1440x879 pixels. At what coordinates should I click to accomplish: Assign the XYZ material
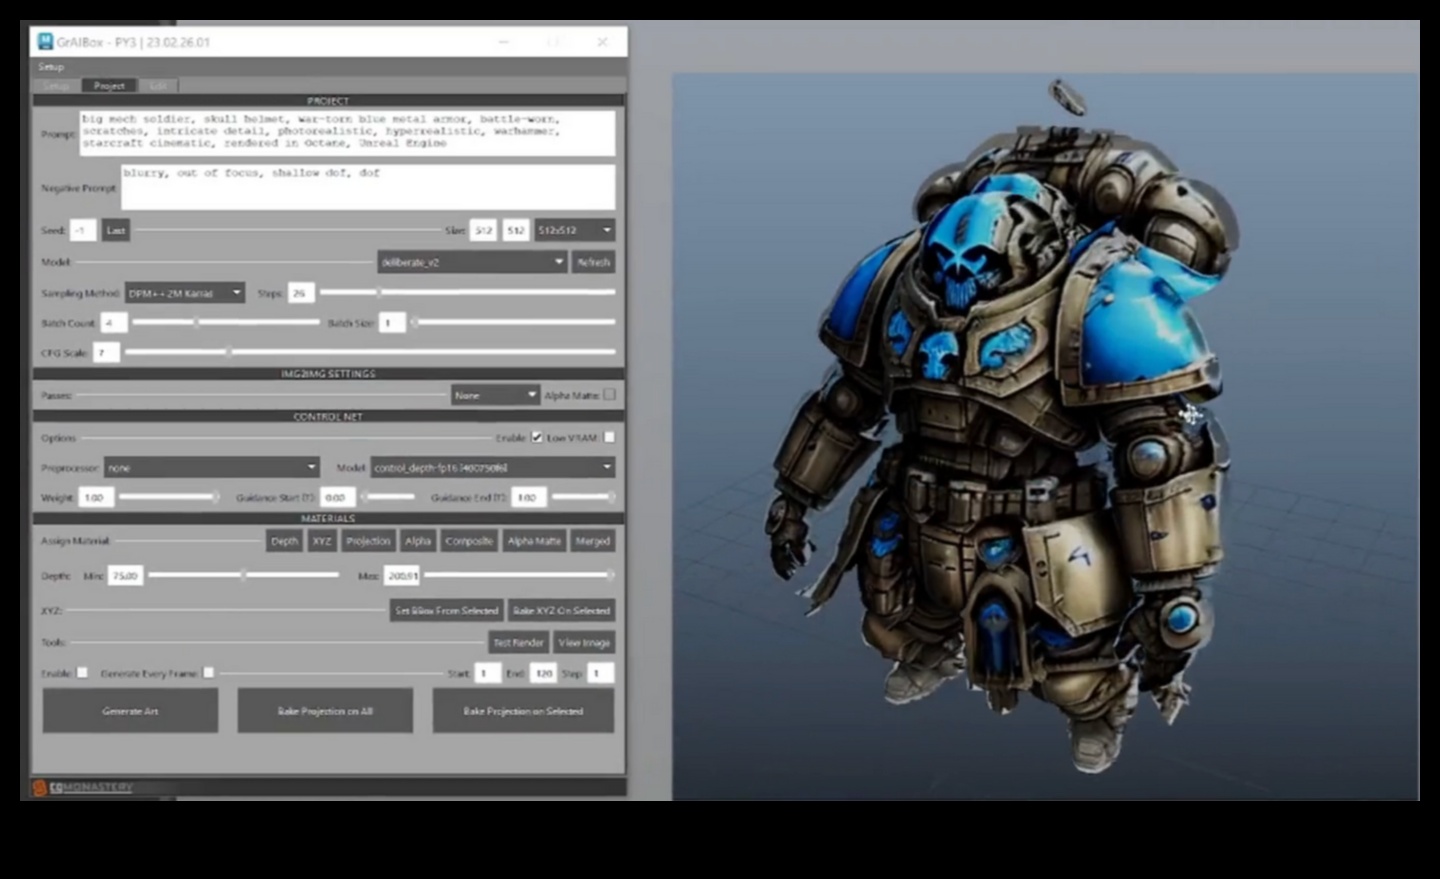pyautogui.click(x=321, y=540)
